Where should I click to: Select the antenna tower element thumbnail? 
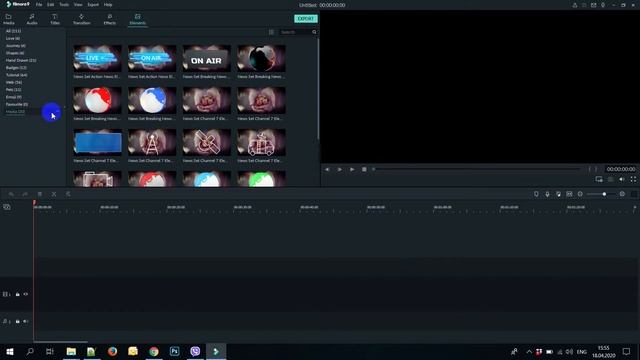(152, 142)
